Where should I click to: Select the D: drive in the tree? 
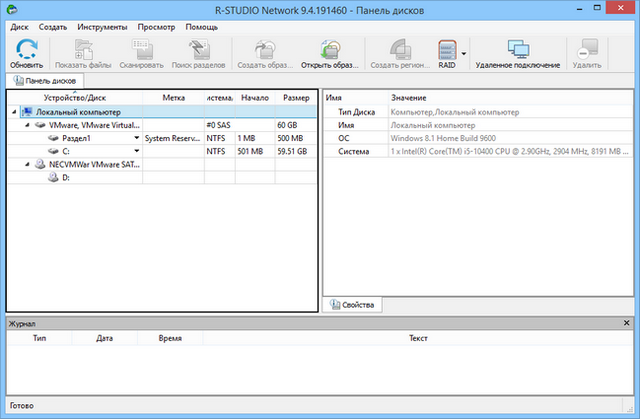point(66,177)
